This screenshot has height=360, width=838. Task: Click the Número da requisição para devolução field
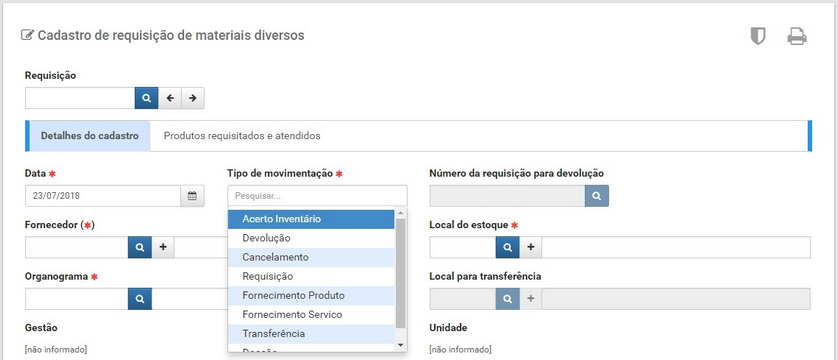click(507, 196)
